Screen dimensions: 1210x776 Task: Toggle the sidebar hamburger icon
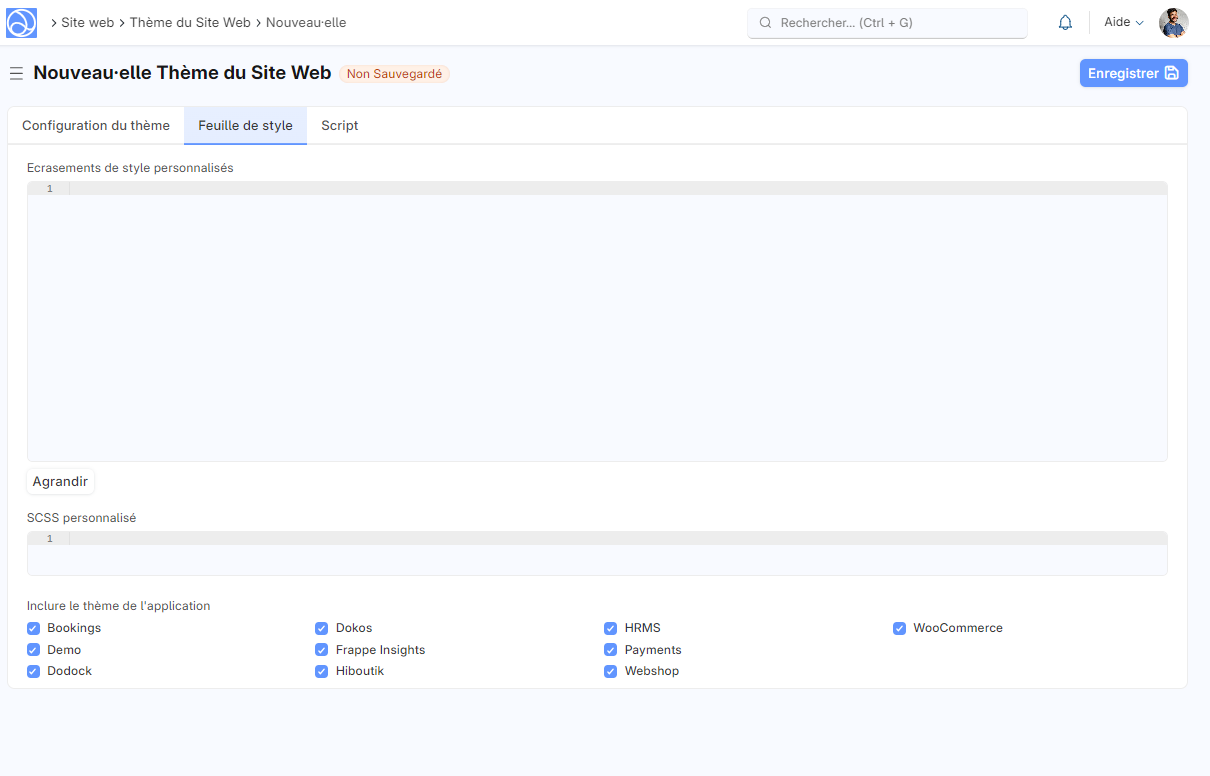pos(16,74)
